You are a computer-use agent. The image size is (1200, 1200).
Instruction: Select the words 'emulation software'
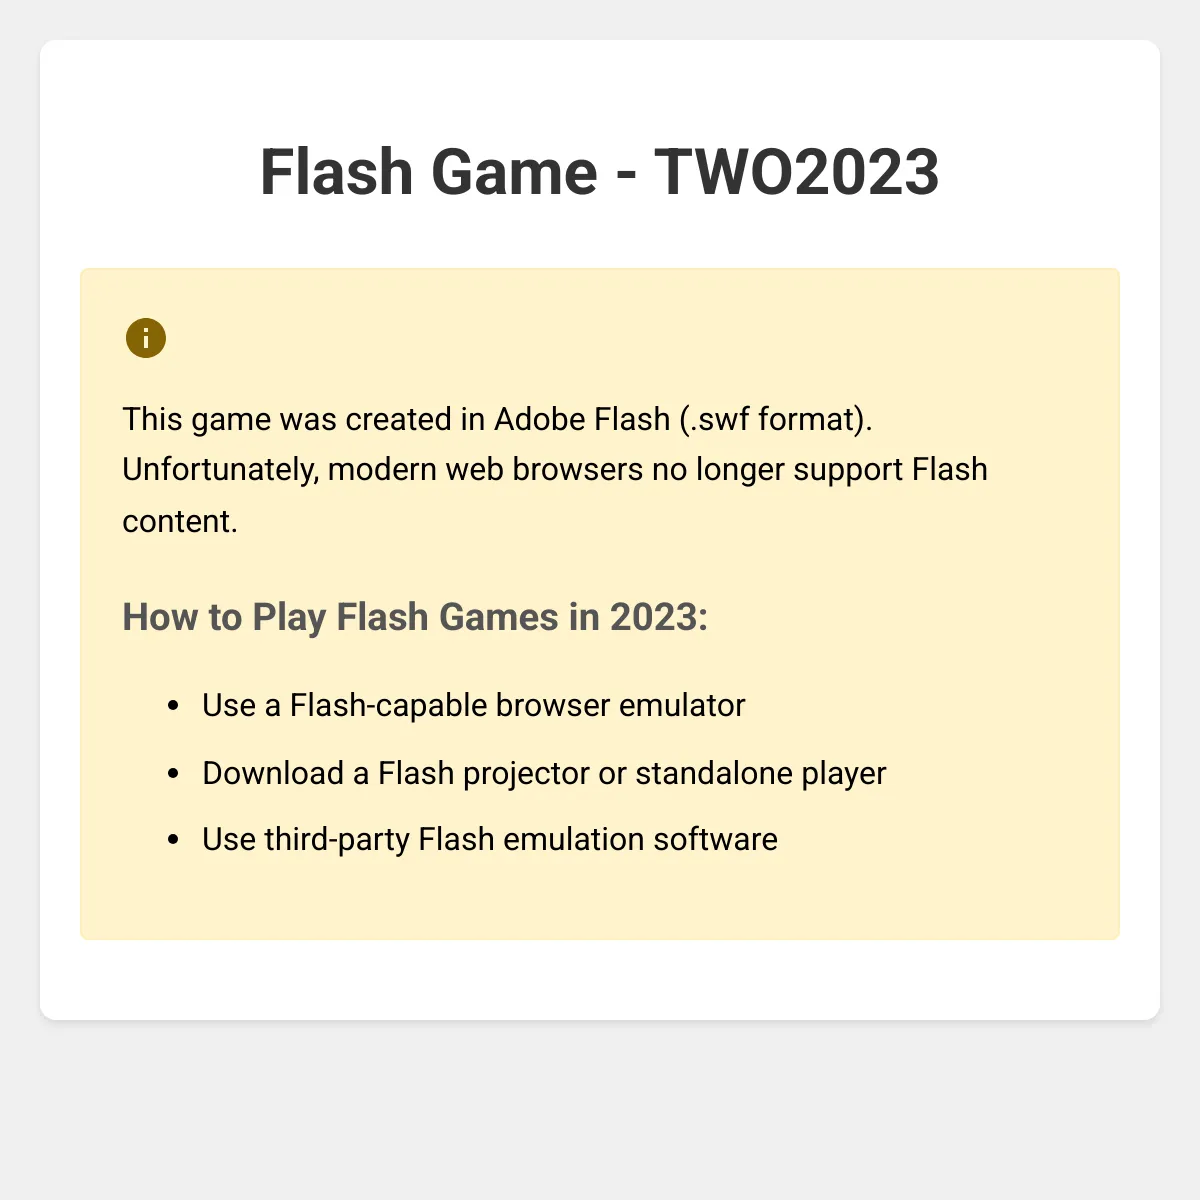click(x=640, y=840)
